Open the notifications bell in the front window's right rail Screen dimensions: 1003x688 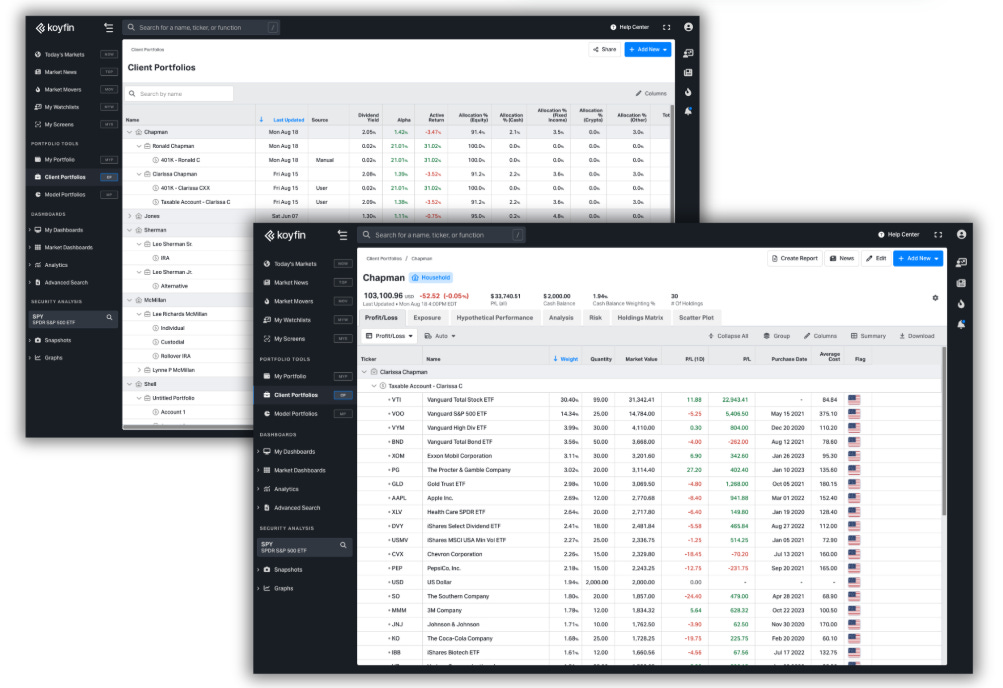click(x=961, y=324)
